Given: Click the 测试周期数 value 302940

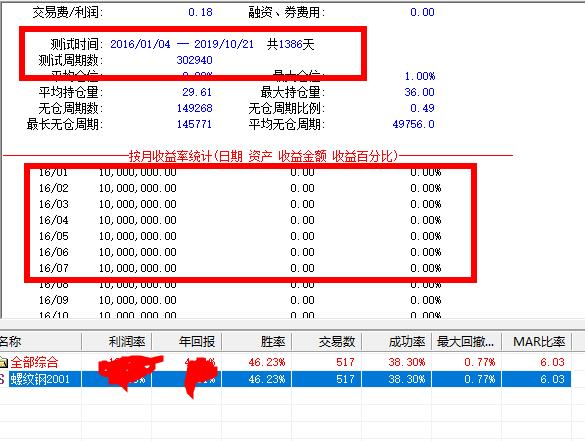Looking at the screenshot, I should point(194,60).
